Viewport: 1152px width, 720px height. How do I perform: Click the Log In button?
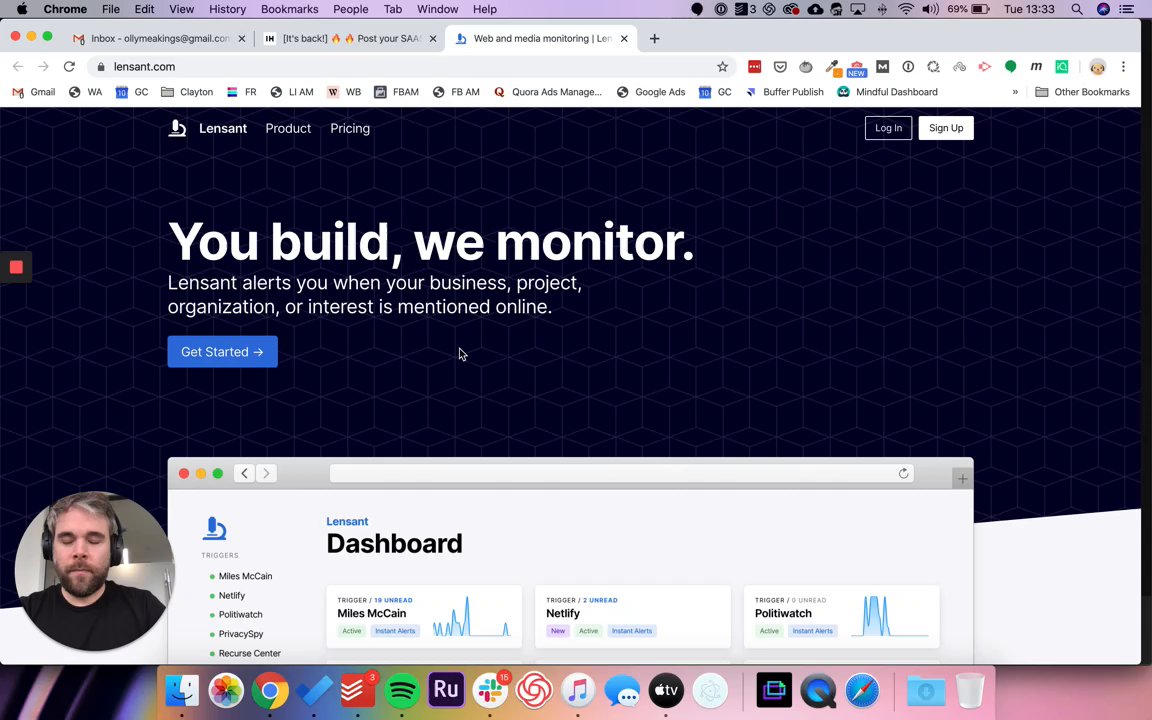click(x=888, y=128)
